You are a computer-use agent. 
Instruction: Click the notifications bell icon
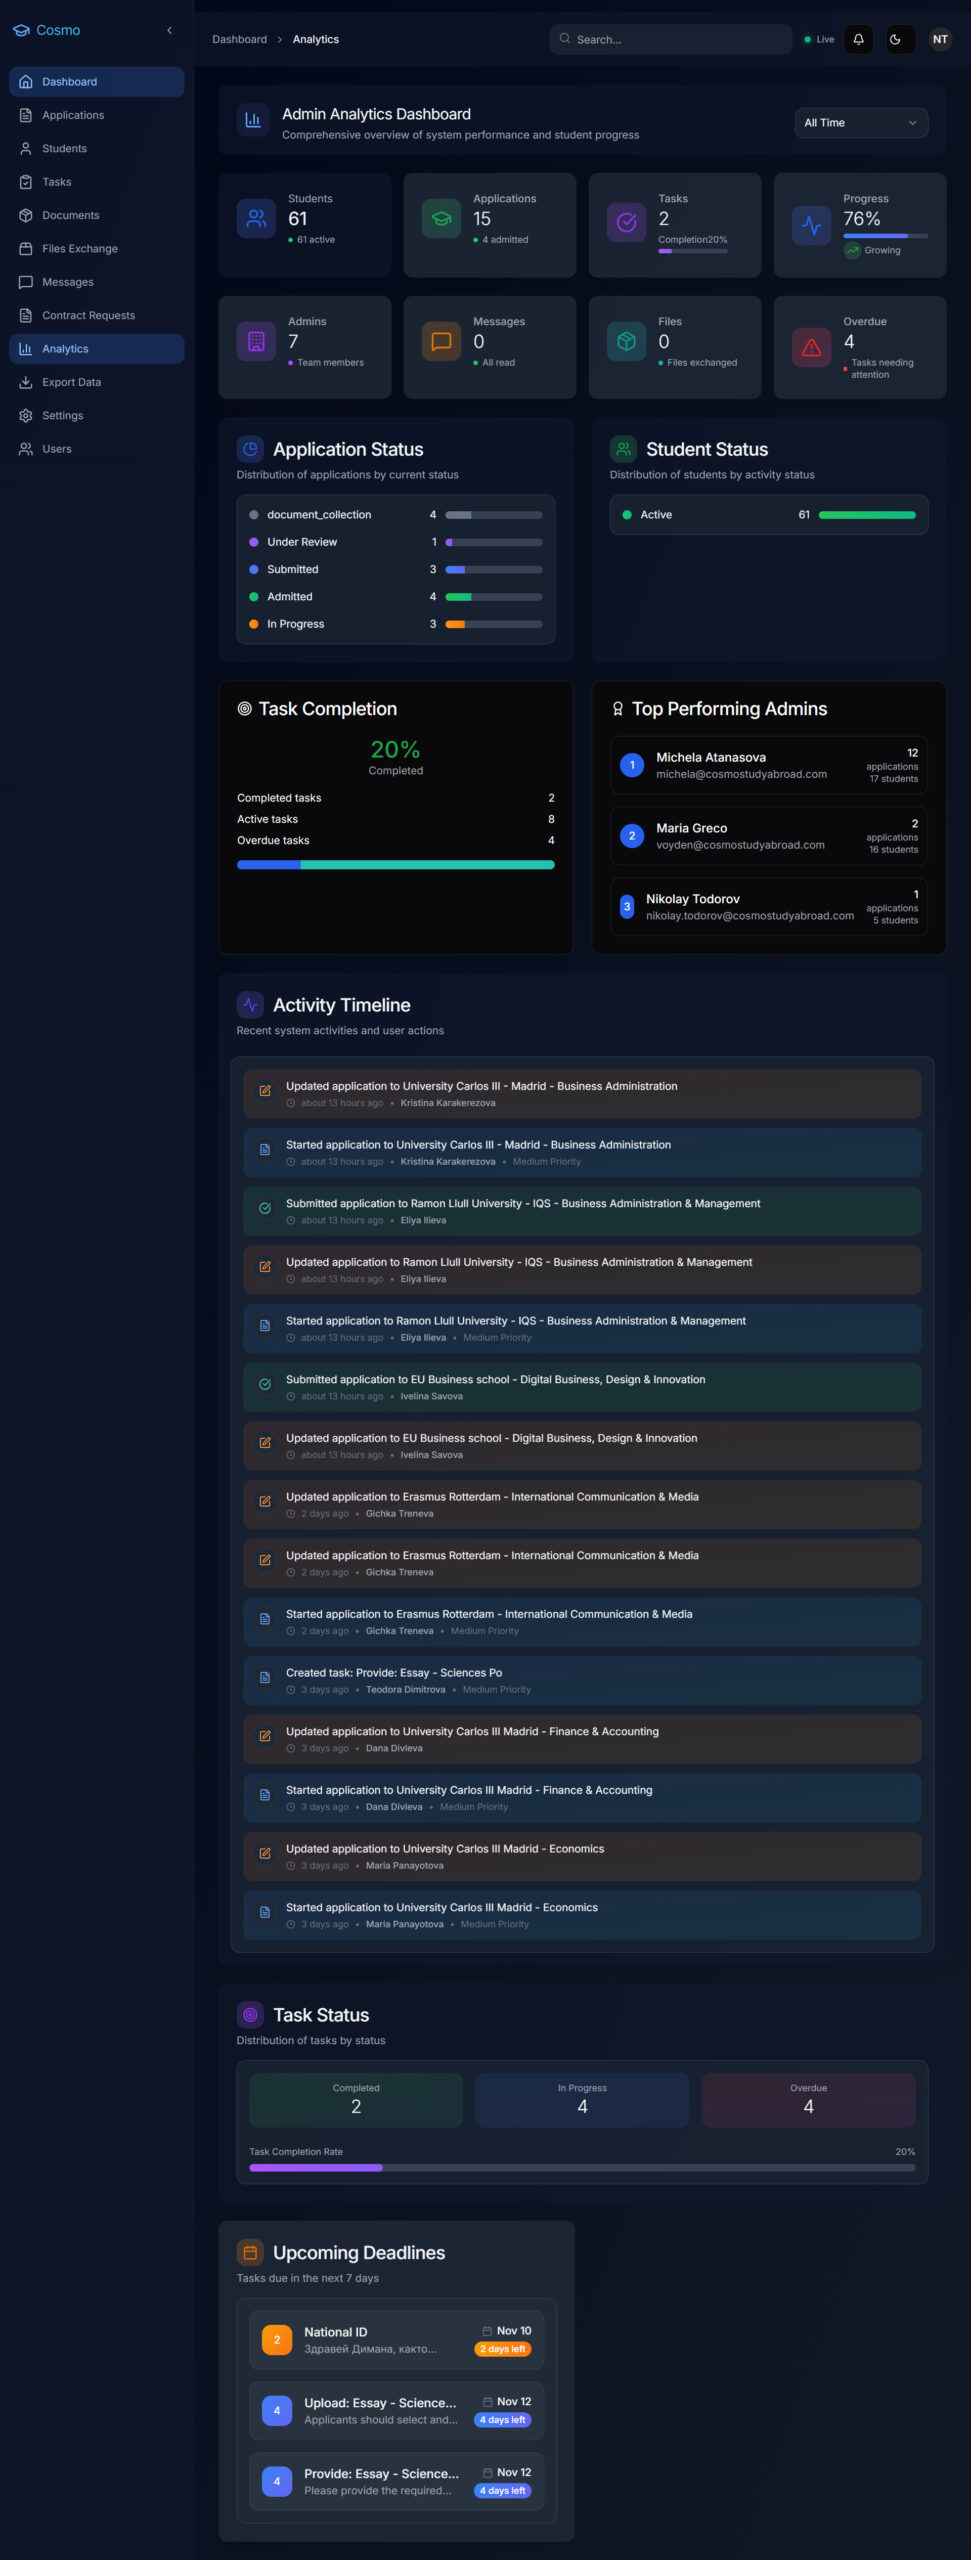point(858,39)
